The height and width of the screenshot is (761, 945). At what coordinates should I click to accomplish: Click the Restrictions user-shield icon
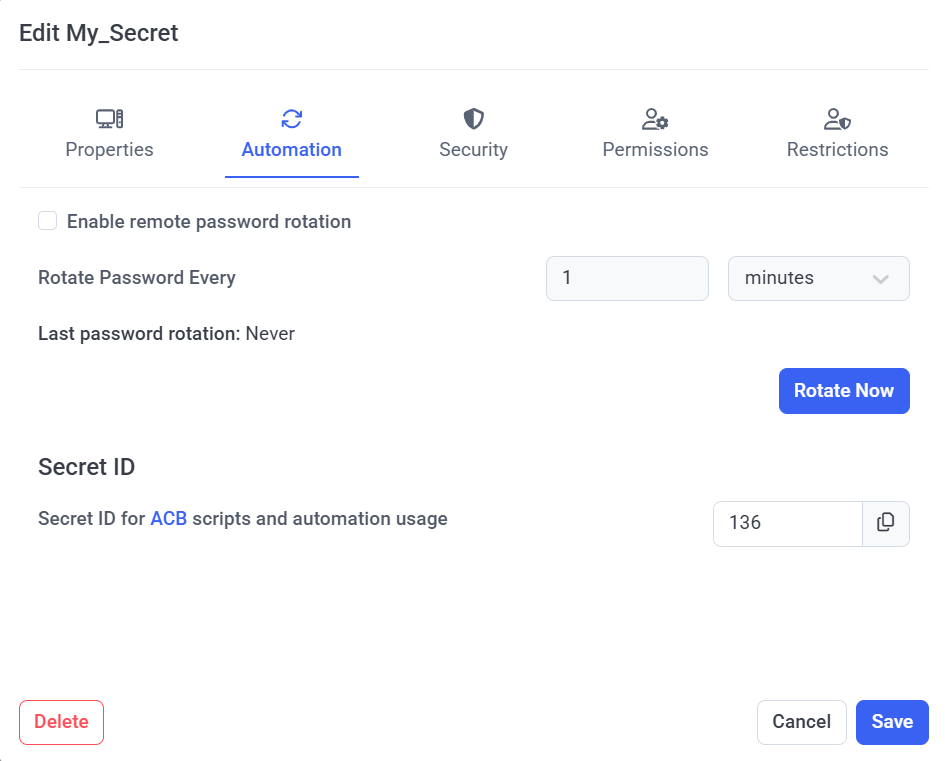tap(837, 120)
